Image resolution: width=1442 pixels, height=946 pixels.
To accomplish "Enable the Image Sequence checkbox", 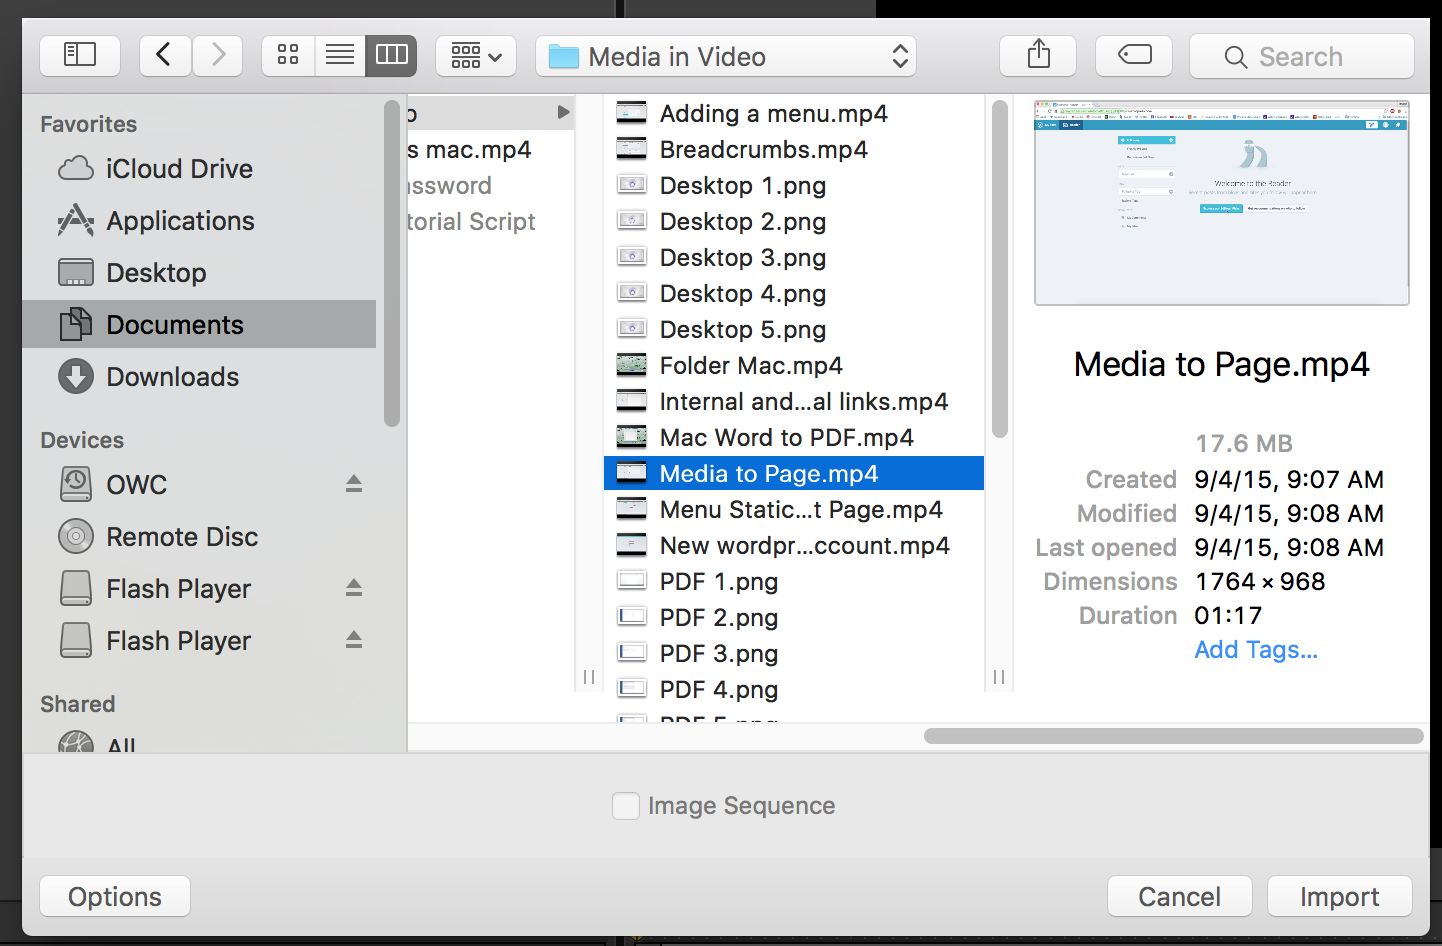I will coord(626,806).
